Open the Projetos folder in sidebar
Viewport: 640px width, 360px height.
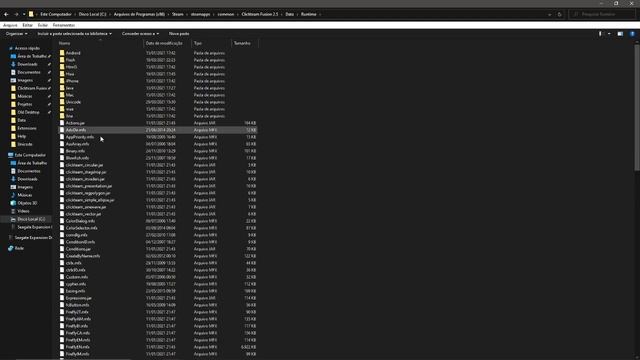point(24,104)
